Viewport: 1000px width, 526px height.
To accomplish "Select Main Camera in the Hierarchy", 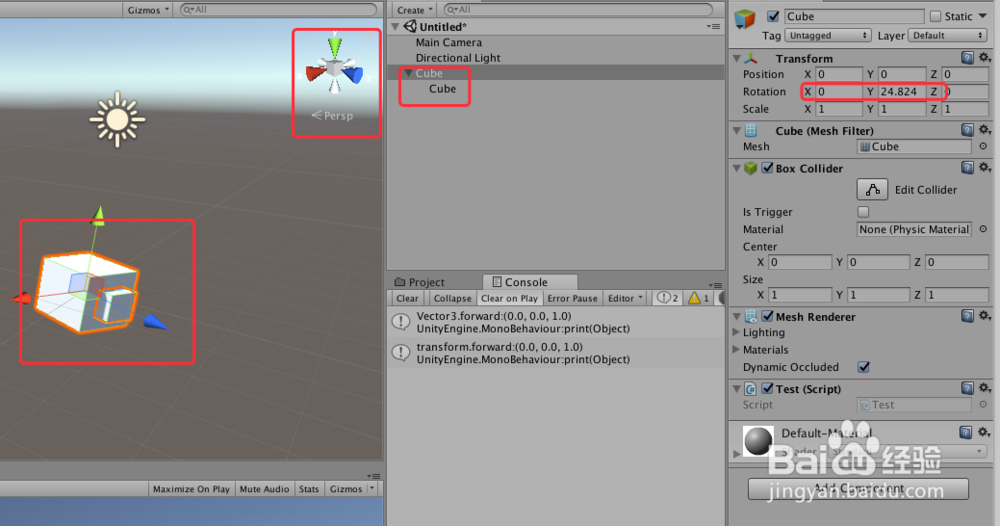I will pyautogui.click(x=449, y=42).
